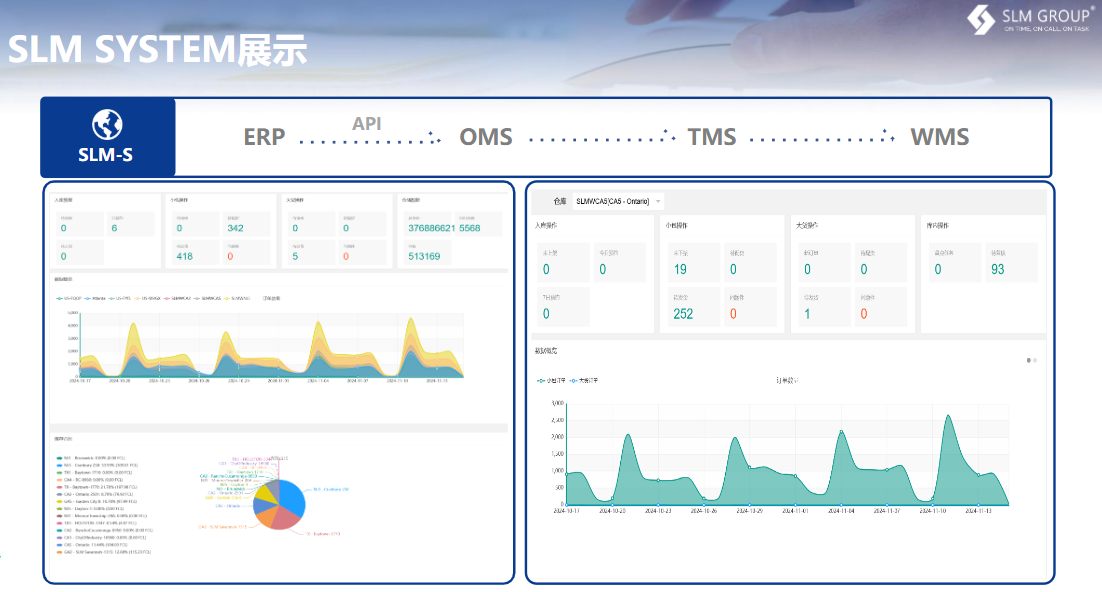Click the value 6 card in the left dashboard
The height and width of the screenshot is (592, 1102).
(x=131, y=224)
